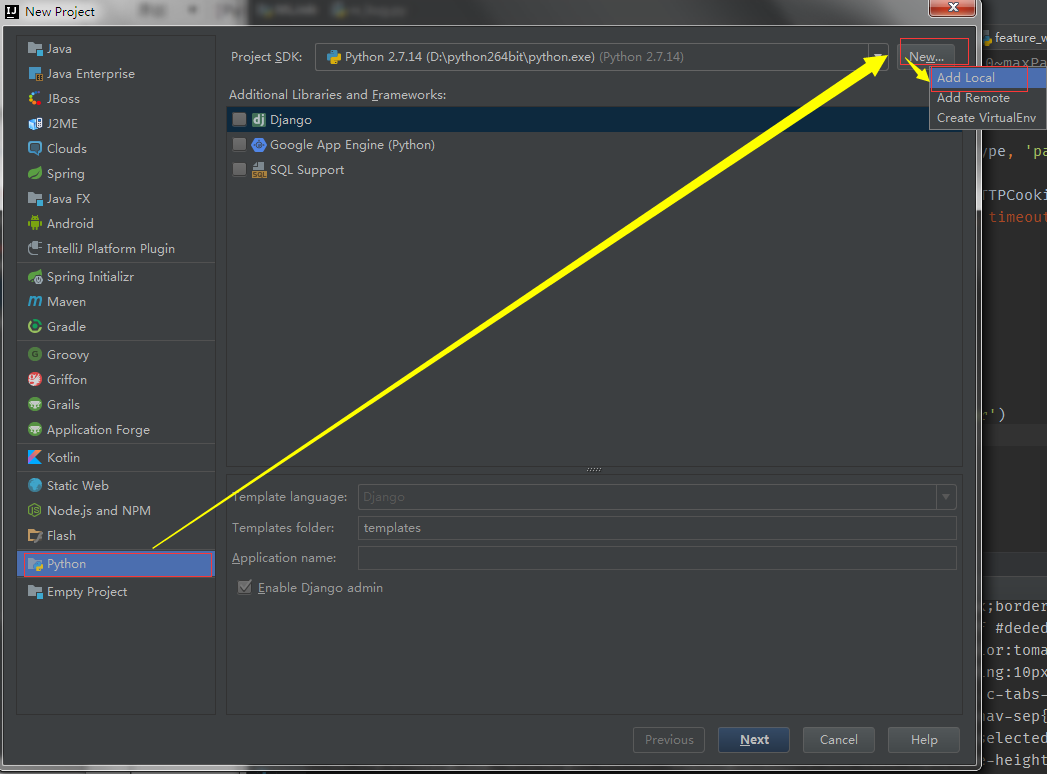Click the Static Web globe icon
This screenshot has width=1047, height=774.
(35, 486)
